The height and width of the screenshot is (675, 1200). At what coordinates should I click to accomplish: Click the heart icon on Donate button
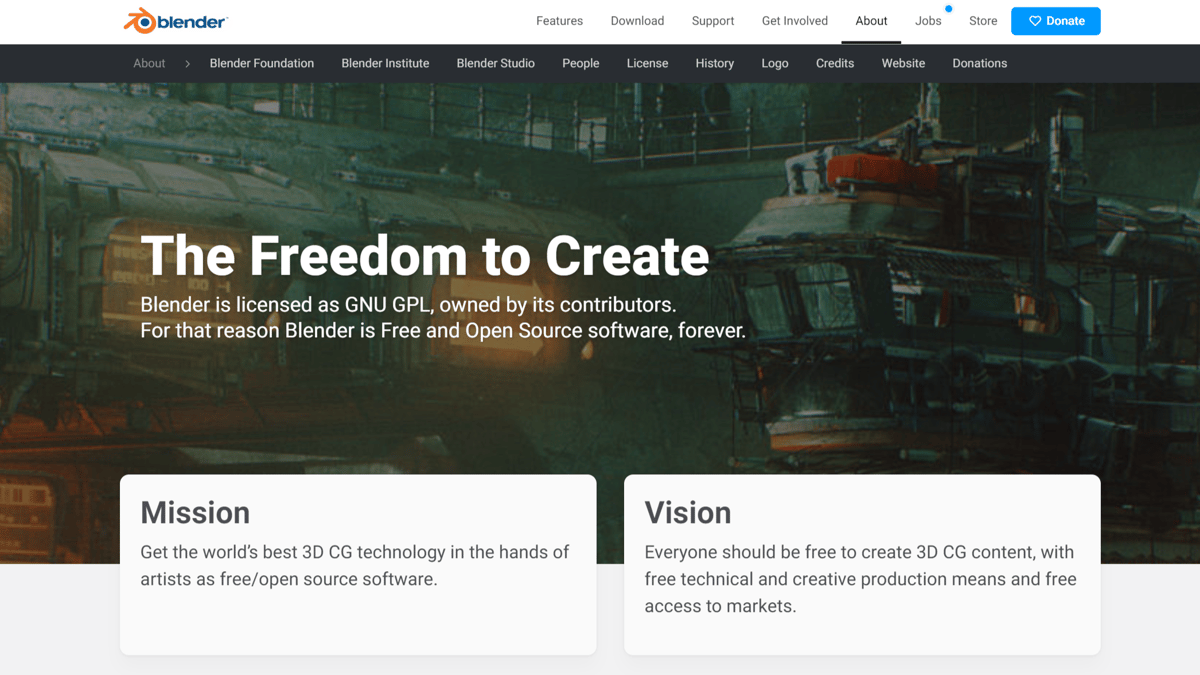[1035, 21]
